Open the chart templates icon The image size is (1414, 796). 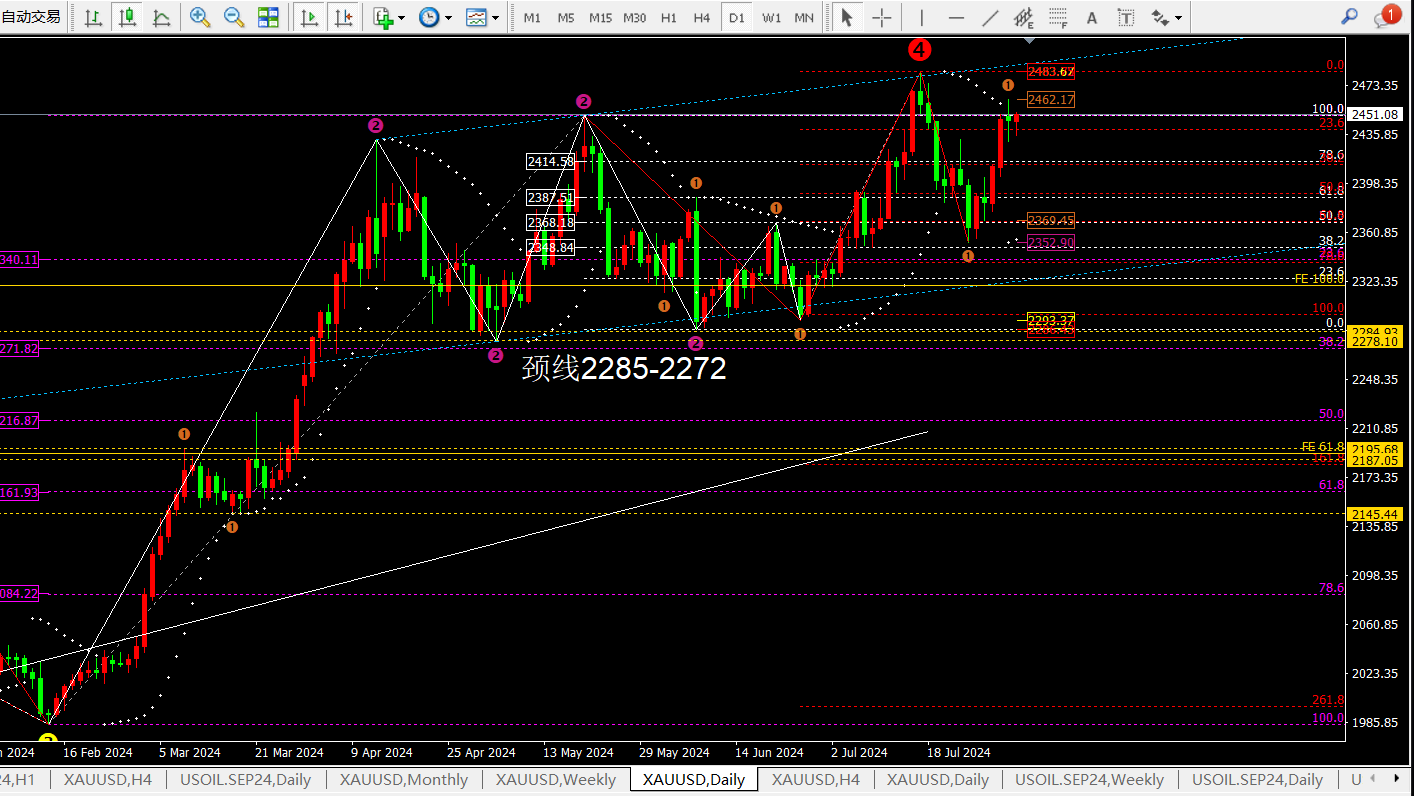[476, 17]
